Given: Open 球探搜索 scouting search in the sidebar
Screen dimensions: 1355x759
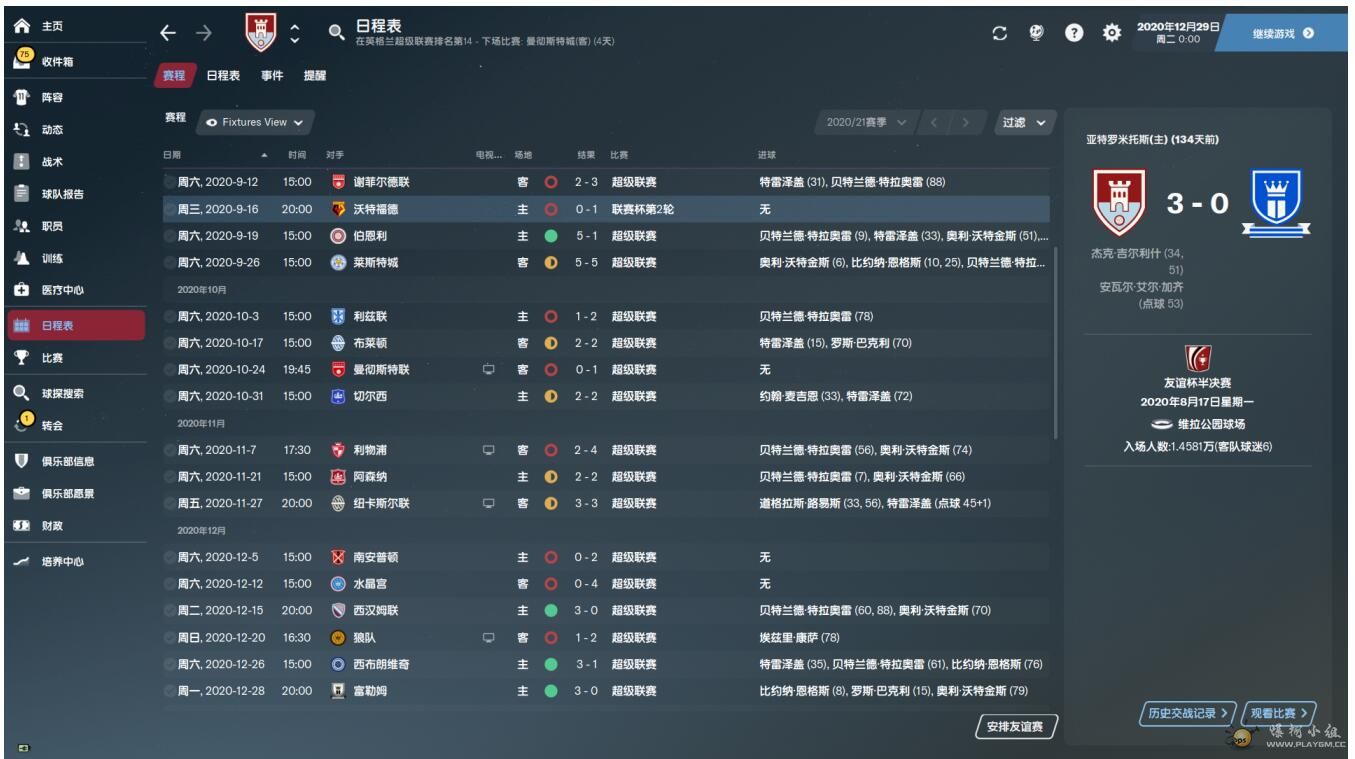Looking at the screenshot, I should click(62, 394).
